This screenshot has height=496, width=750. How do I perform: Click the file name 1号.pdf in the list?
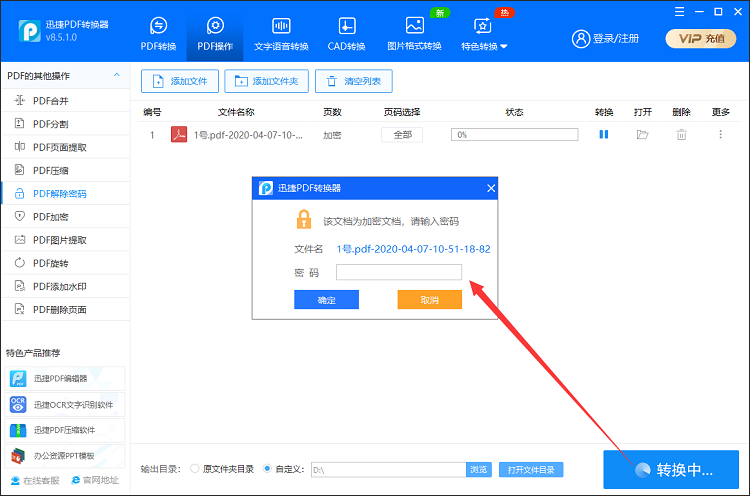tap(248, 135)
